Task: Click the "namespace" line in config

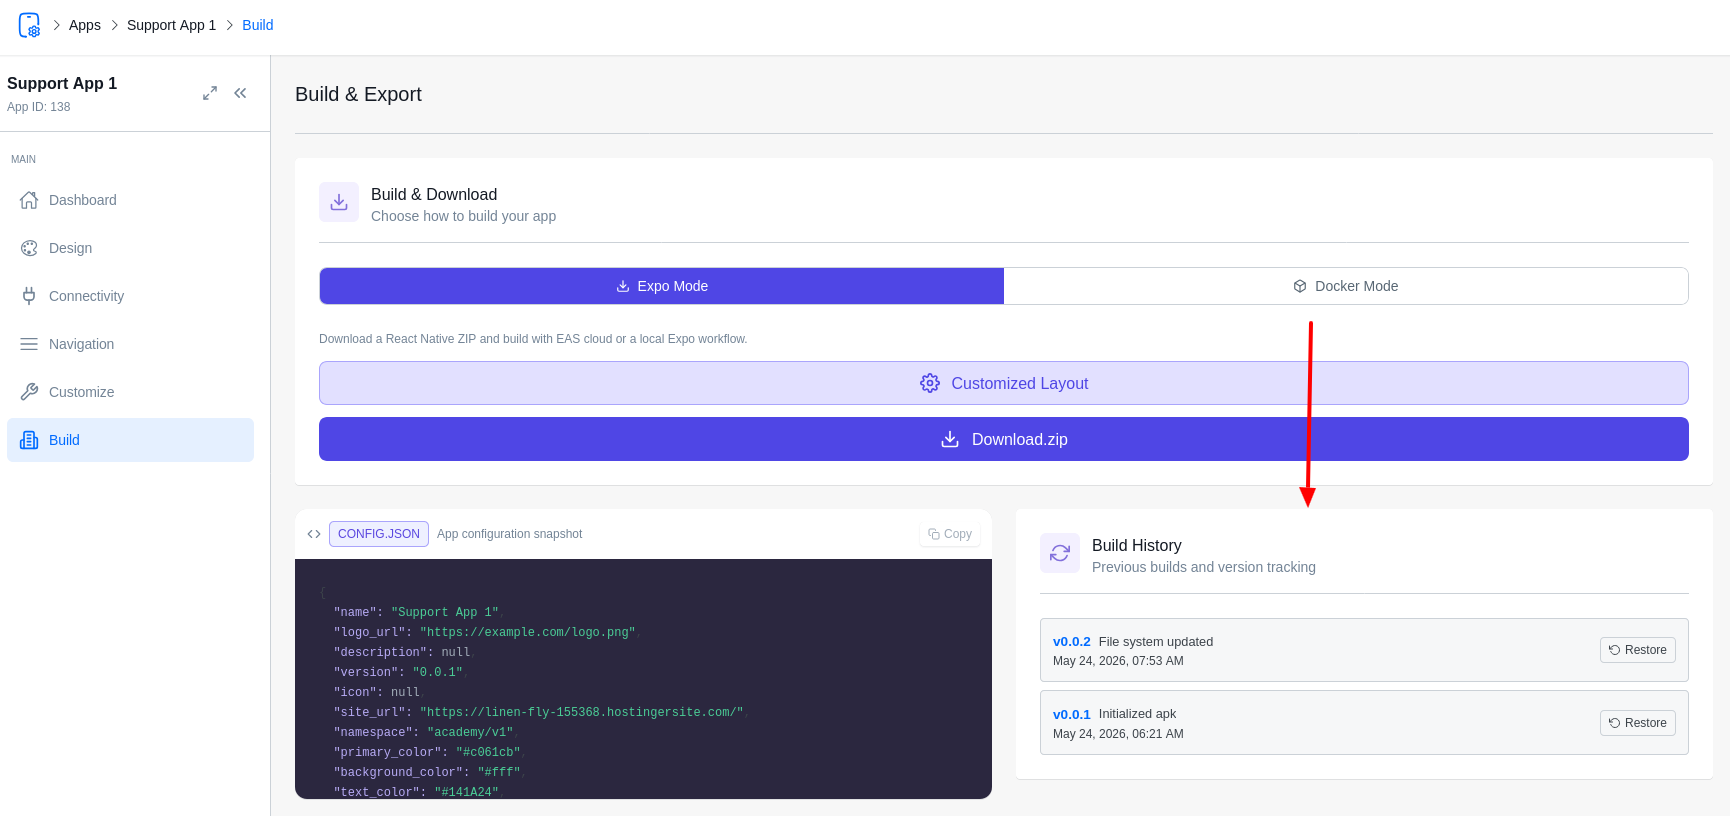Action: 426,732
